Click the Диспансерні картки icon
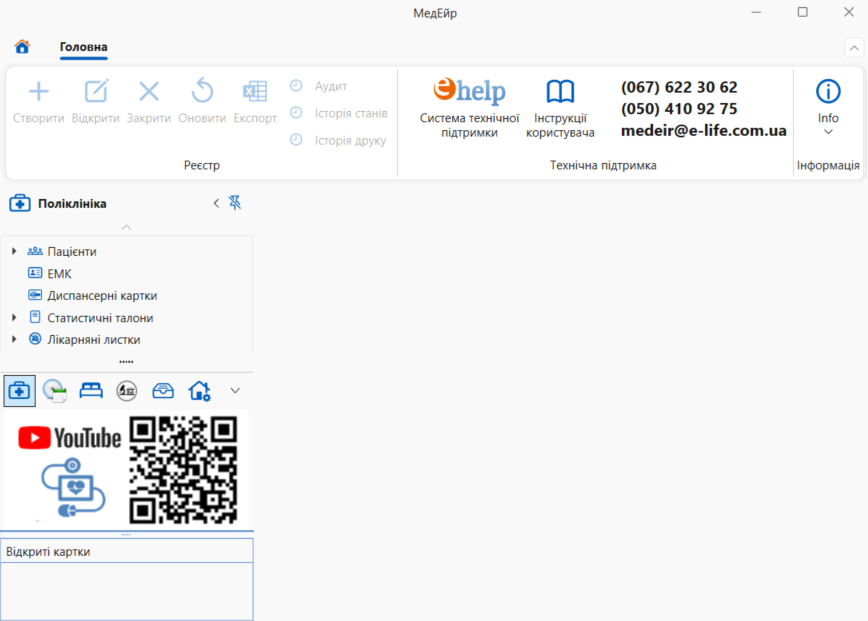 [35, 295]
